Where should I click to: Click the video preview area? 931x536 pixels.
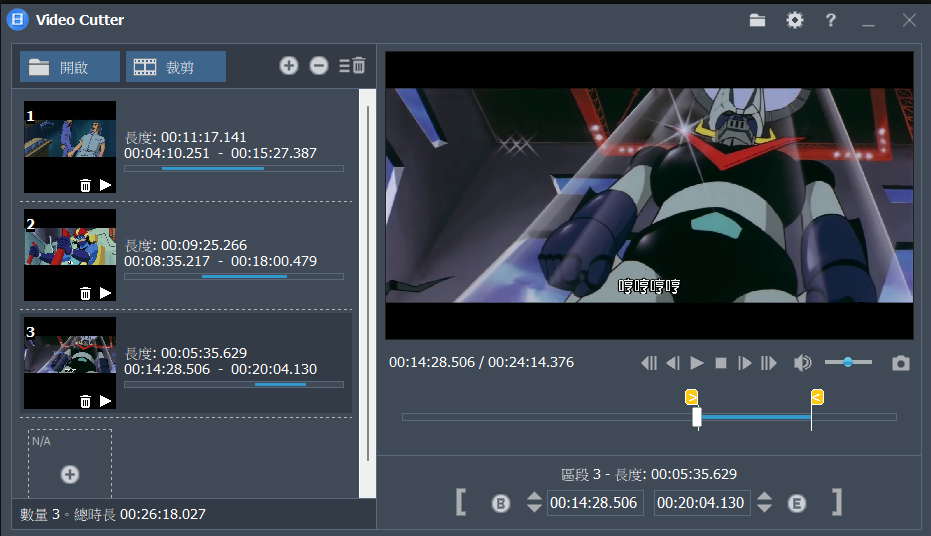click(x=649, y=195)
